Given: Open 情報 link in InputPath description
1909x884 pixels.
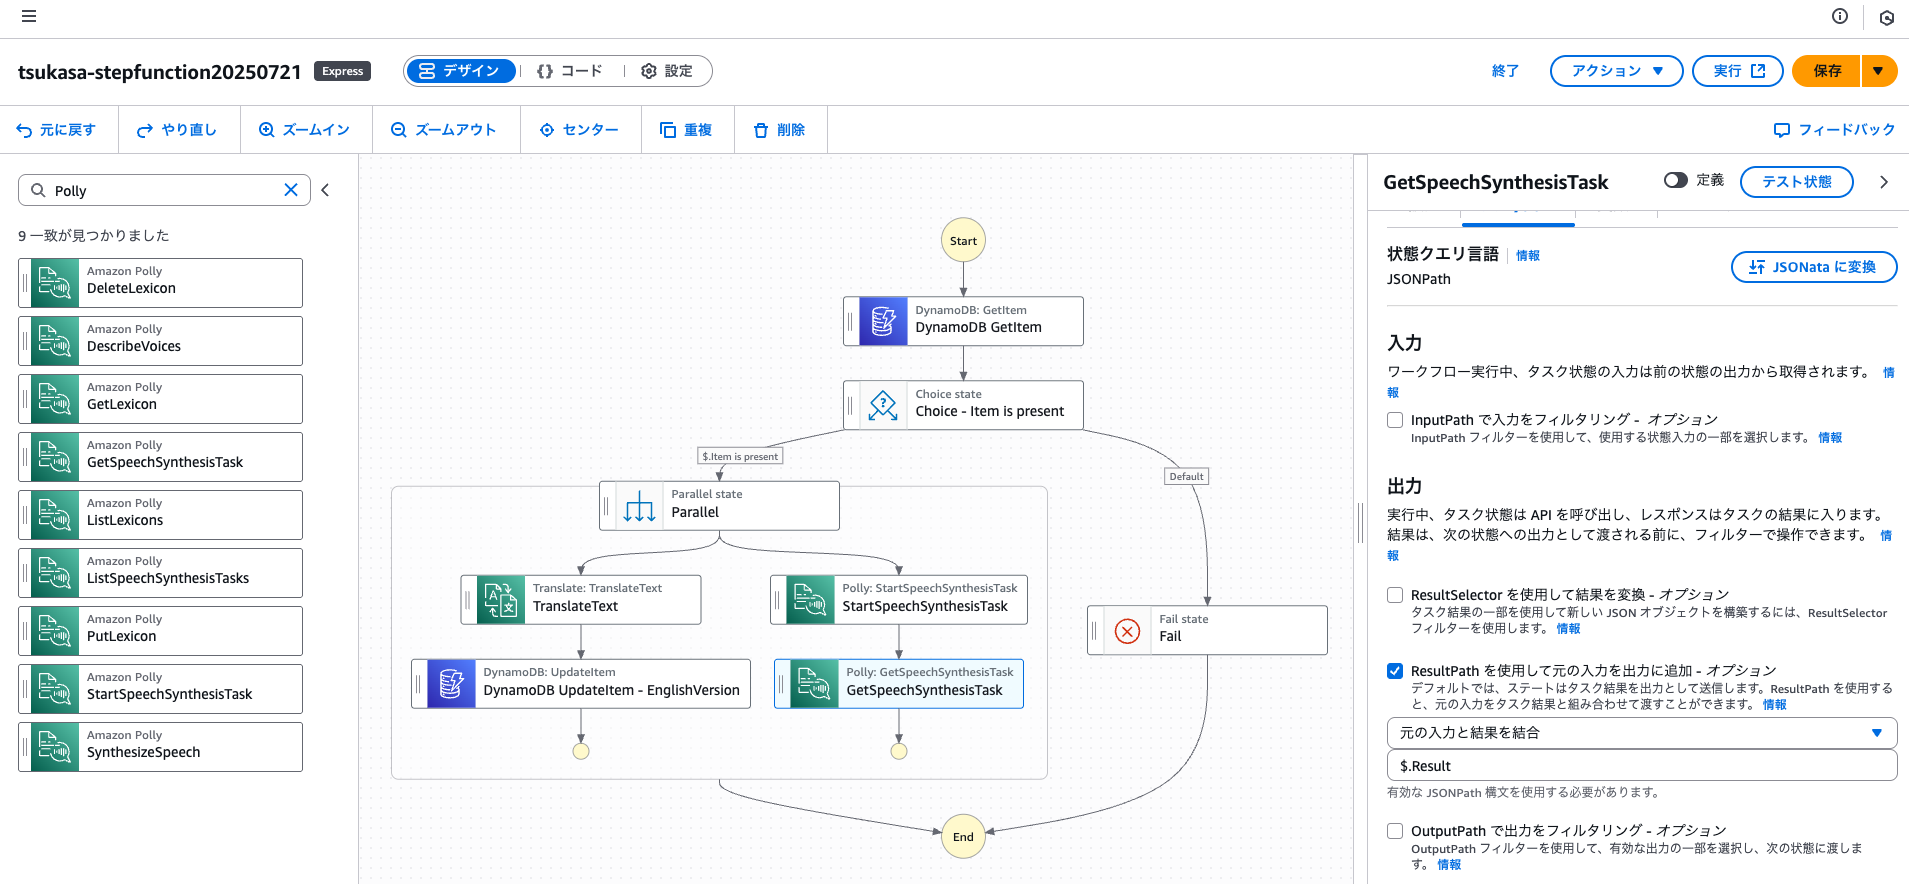Looking at the screenshot, I should coord(1829,438).
